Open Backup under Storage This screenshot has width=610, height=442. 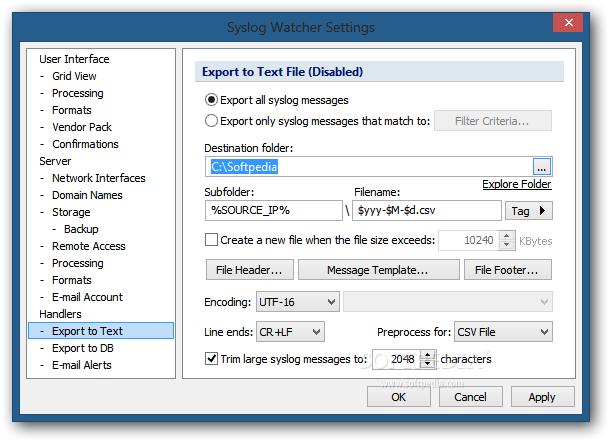[81, 229]
